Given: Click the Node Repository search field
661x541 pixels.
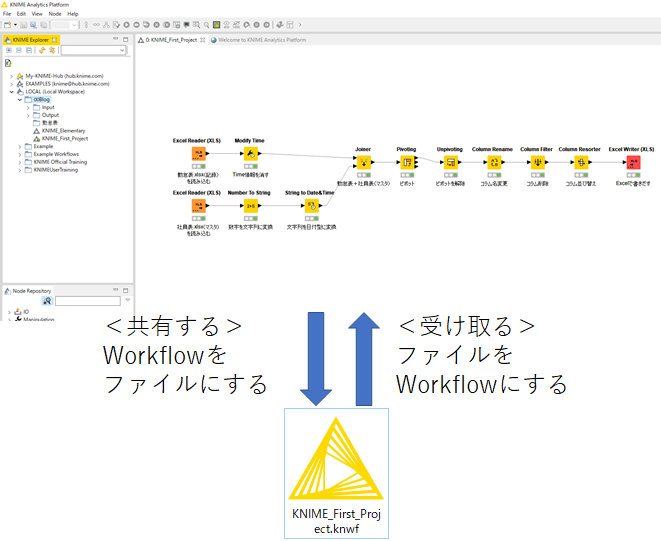Looking at the screenshot, I should (x=88, y=301).
